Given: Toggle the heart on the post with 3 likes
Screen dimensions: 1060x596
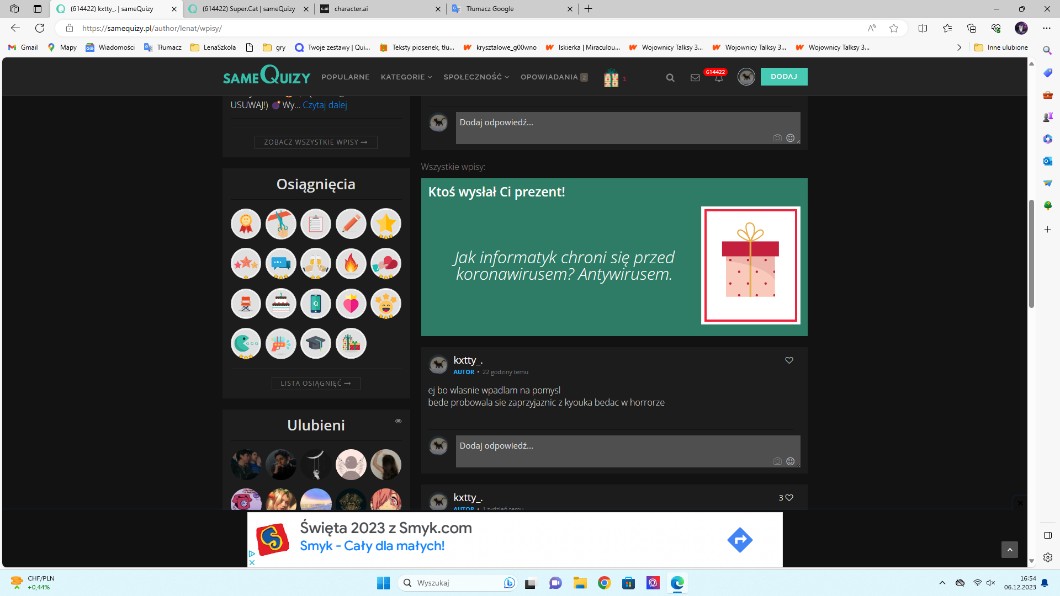Looking at the screenshot, I should (789, 497).
